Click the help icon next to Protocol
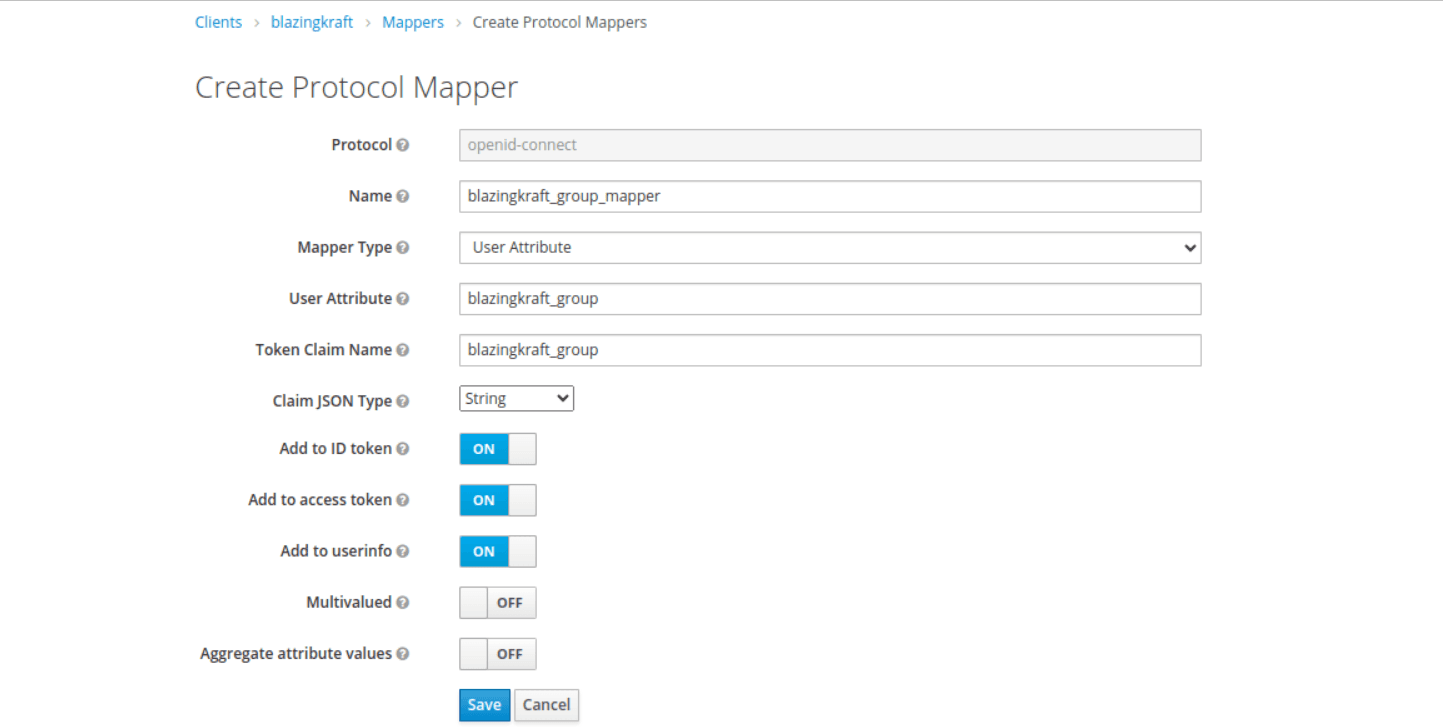 (x=402, y=145)
